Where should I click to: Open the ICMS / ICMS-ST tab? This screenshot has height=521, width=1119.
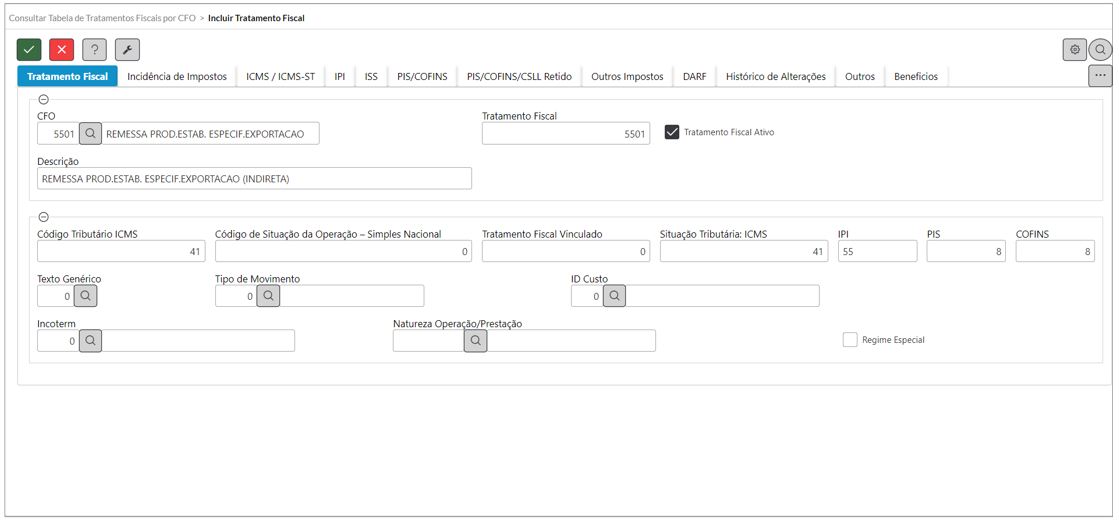(280, 76)
